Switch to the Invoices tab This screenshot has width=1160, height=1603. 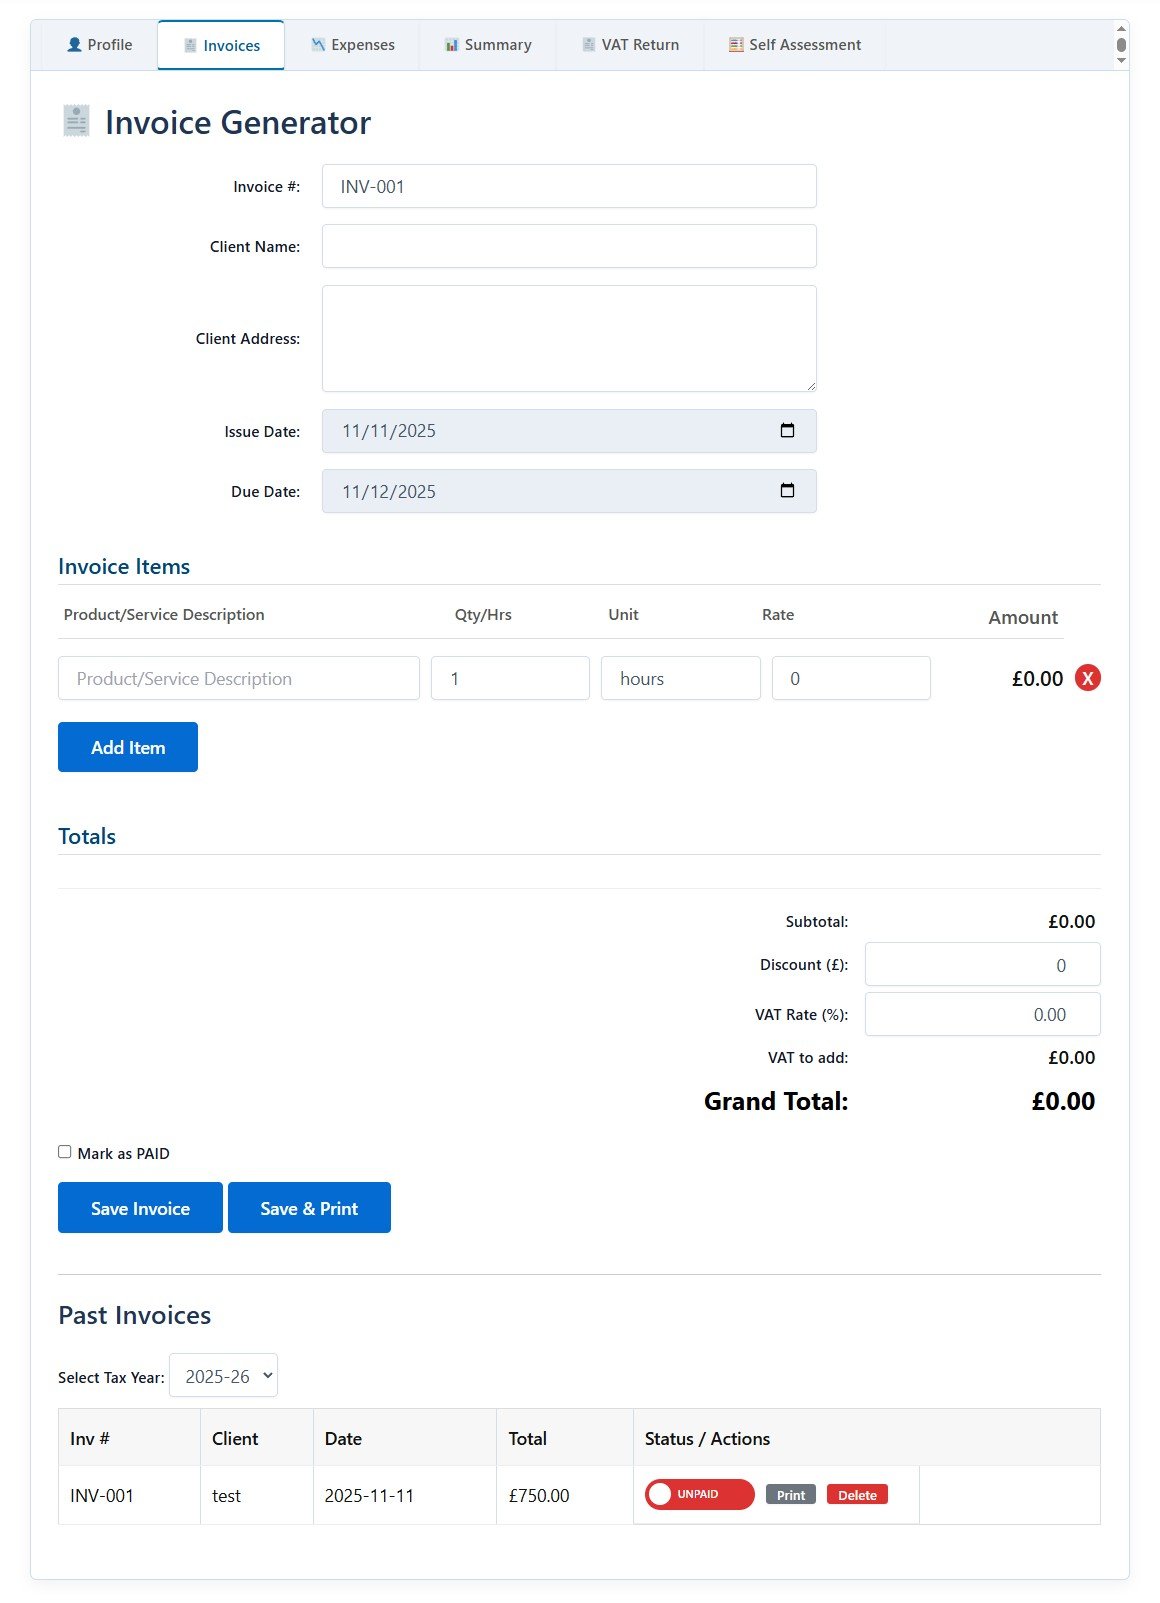pyautogui.click(x=221, y=46)
